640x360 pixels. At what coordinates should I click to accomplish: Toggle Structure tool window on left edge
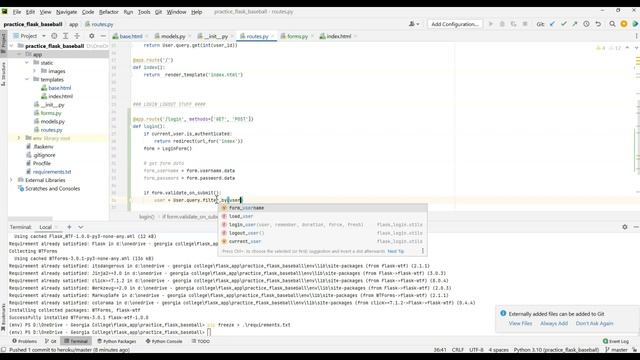(3, 73)
